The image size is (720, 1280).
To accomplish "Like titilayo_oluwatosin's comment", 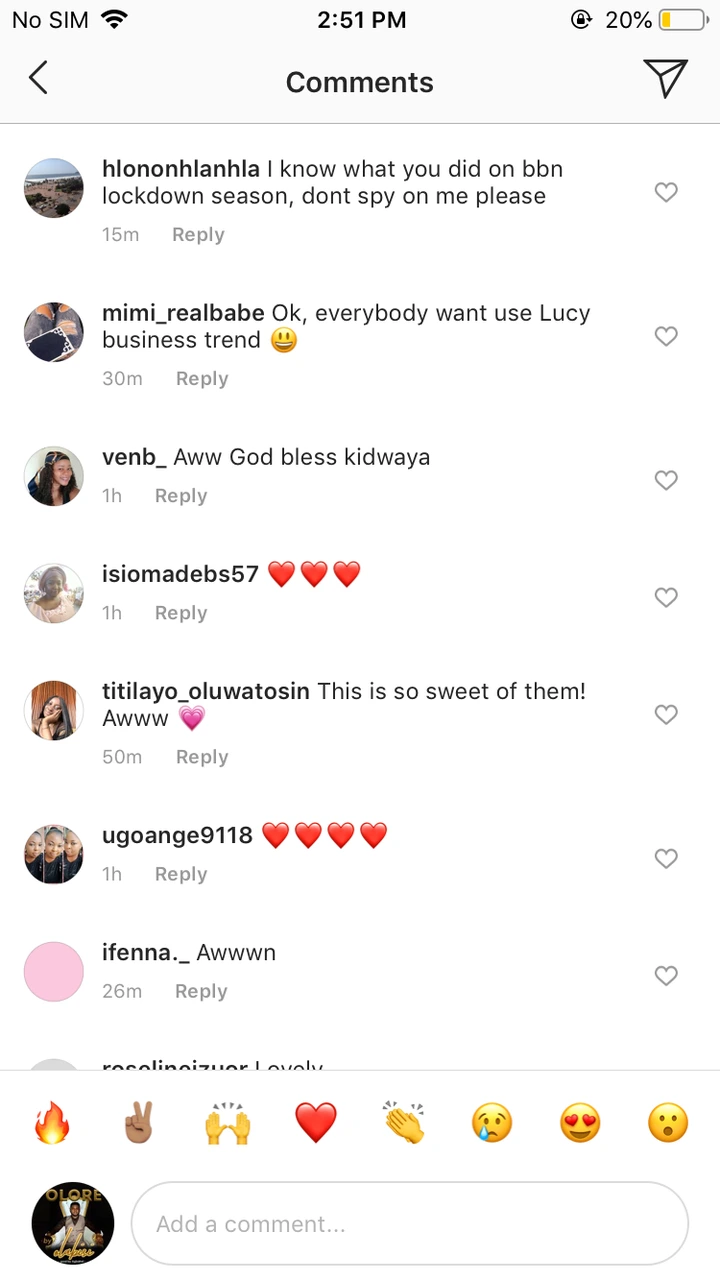I will click(x=666, y=714).
